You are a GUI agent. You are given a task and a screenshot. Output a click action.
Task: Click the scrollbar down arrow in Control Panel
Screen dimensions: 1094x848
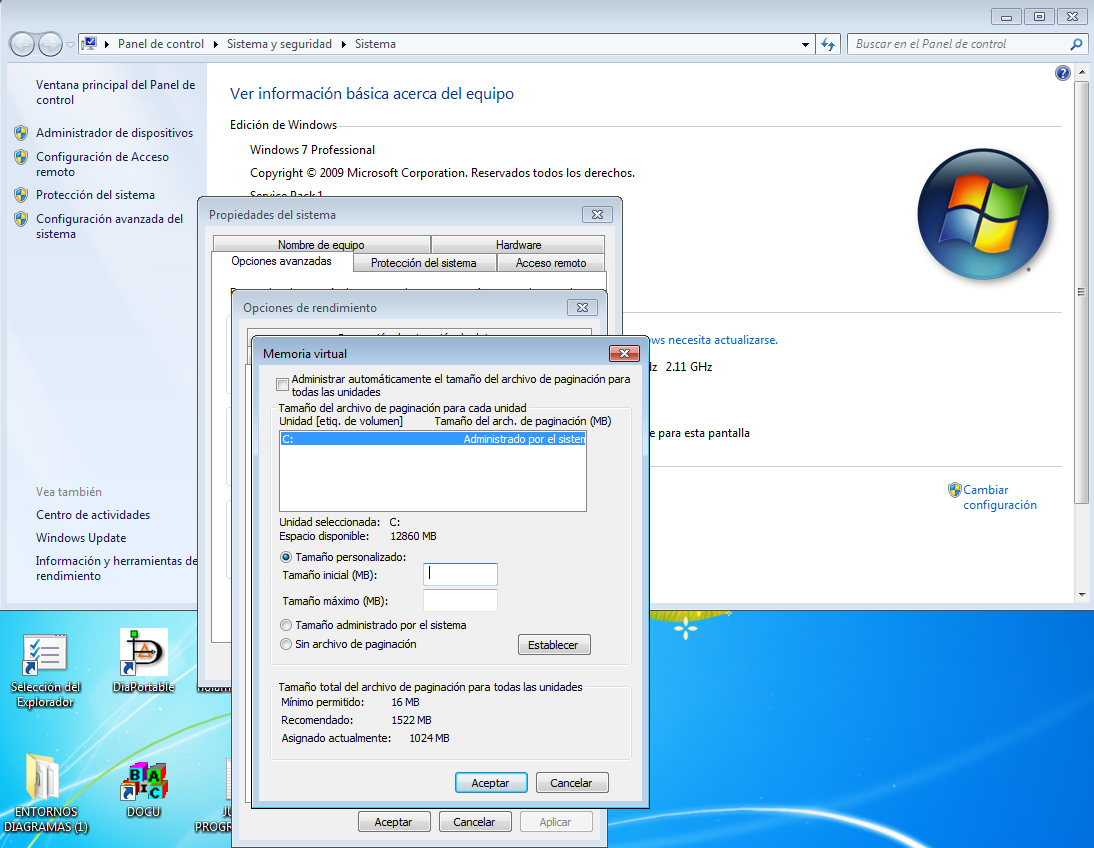pos(1081,595)
